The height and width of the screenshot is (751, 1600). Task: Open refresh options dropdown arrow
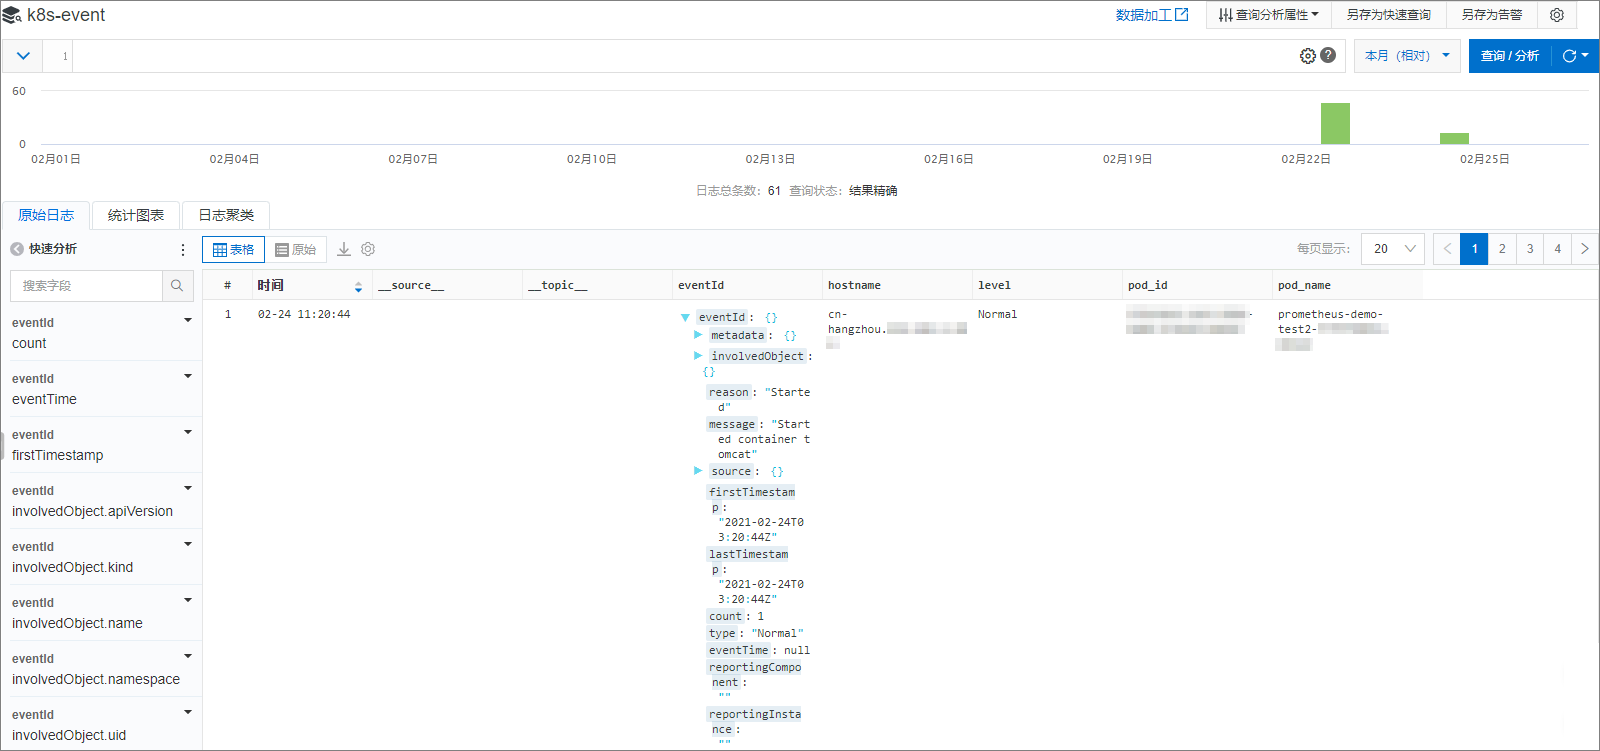(x=1585, y=56)
